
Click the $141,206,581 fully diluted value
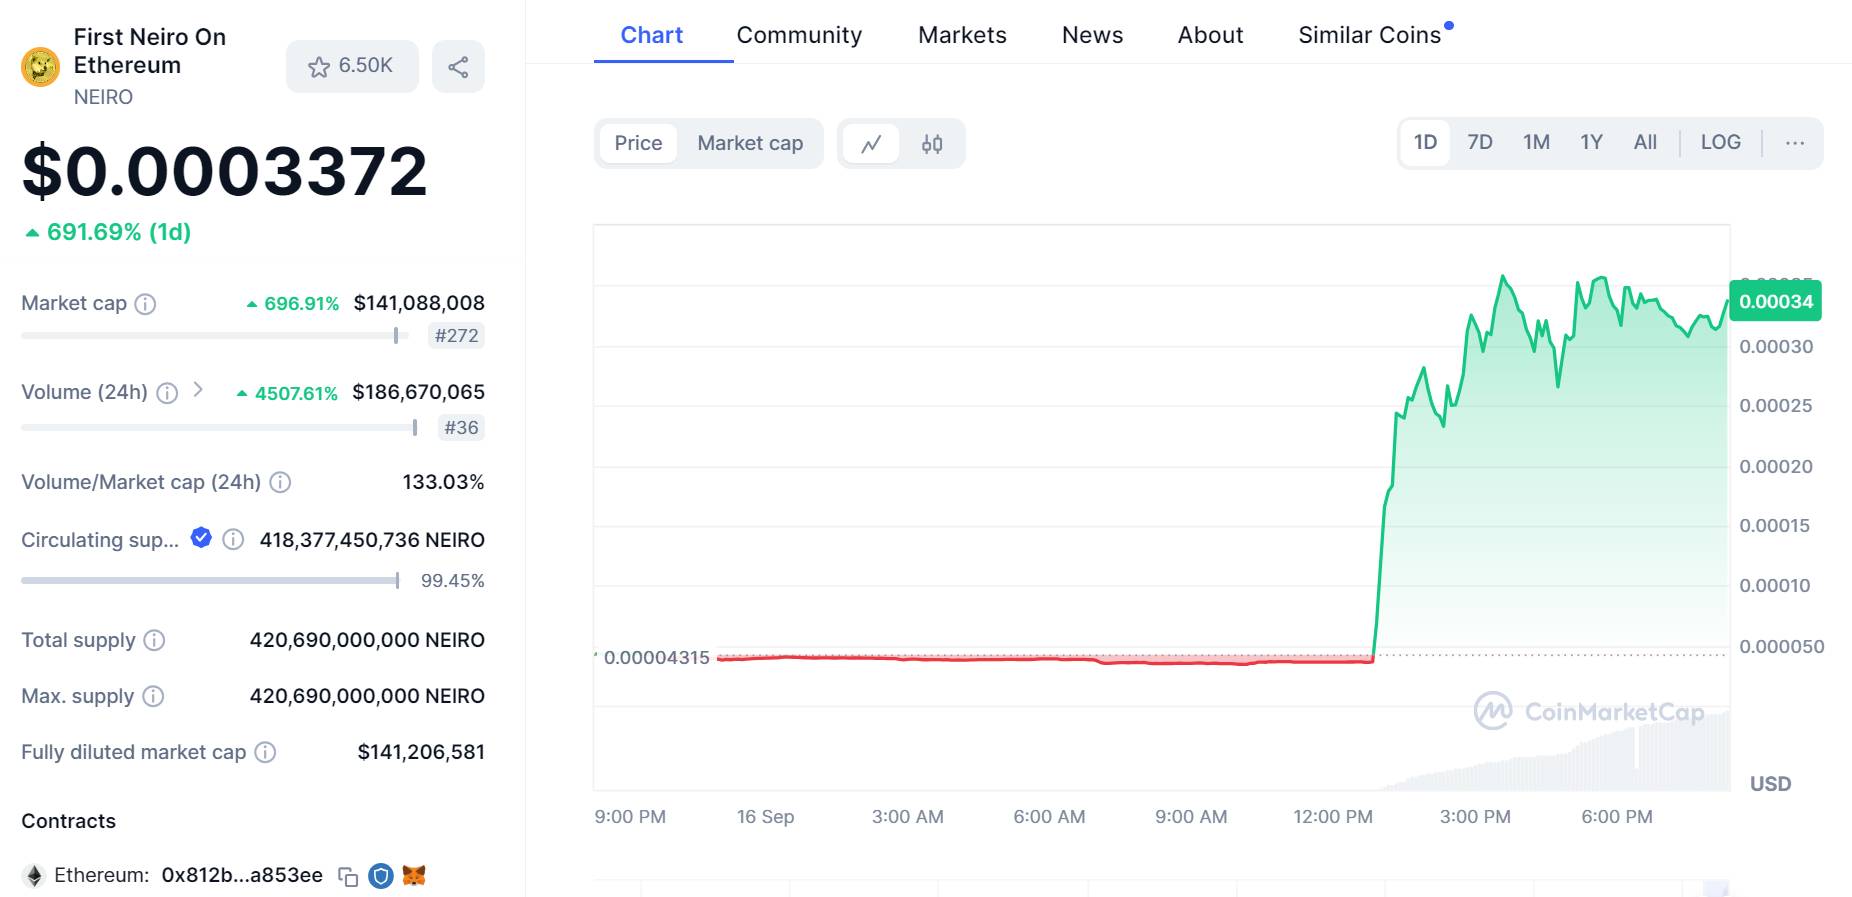point(421,752)
